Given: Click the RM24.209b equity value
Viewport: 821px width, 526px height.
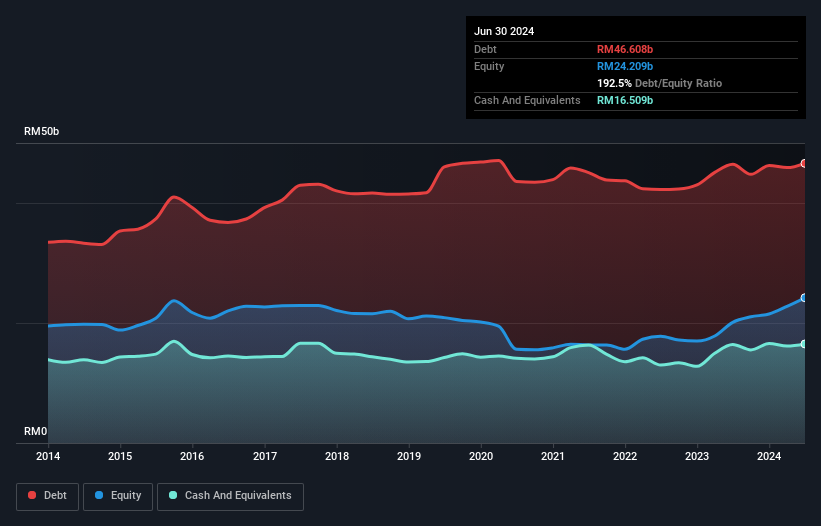Looking at the screenshot, I should coord(625,66).
